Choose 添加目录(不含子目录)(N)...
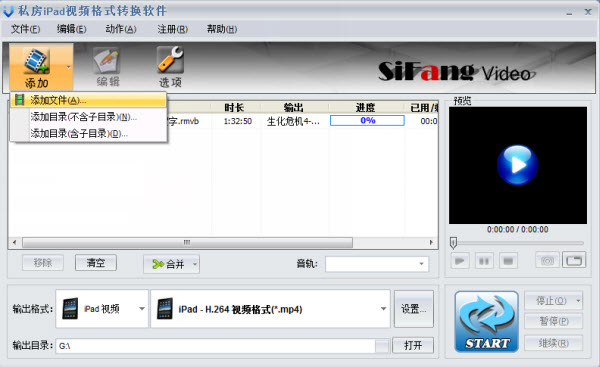The height and width of the screenshot is (367, 600). (88, 117)
